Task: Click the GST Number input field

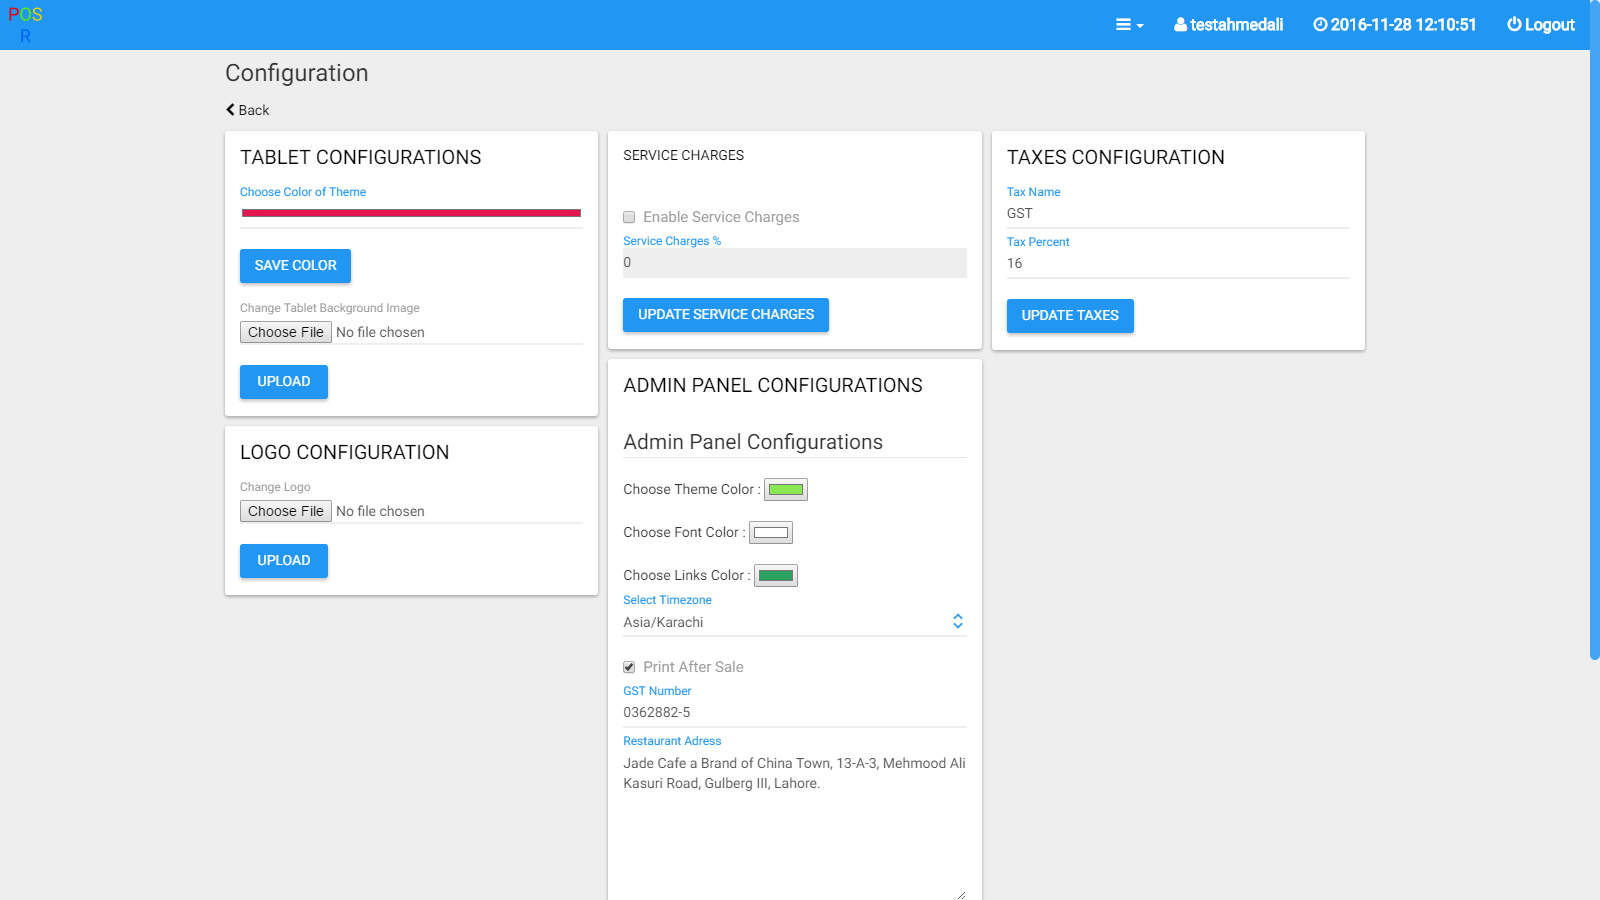Action: click(x=794, y=713)
